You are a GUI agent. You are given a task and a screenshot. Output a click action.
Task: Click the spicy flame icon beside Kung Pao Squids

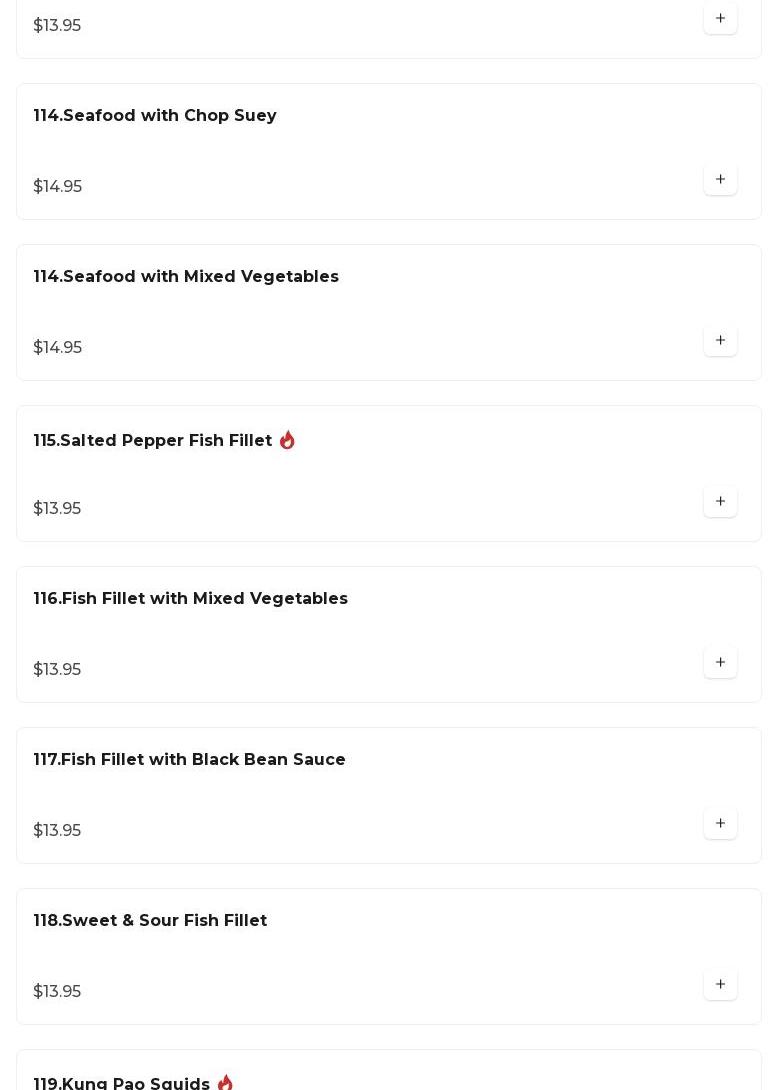click(225, 1083)
